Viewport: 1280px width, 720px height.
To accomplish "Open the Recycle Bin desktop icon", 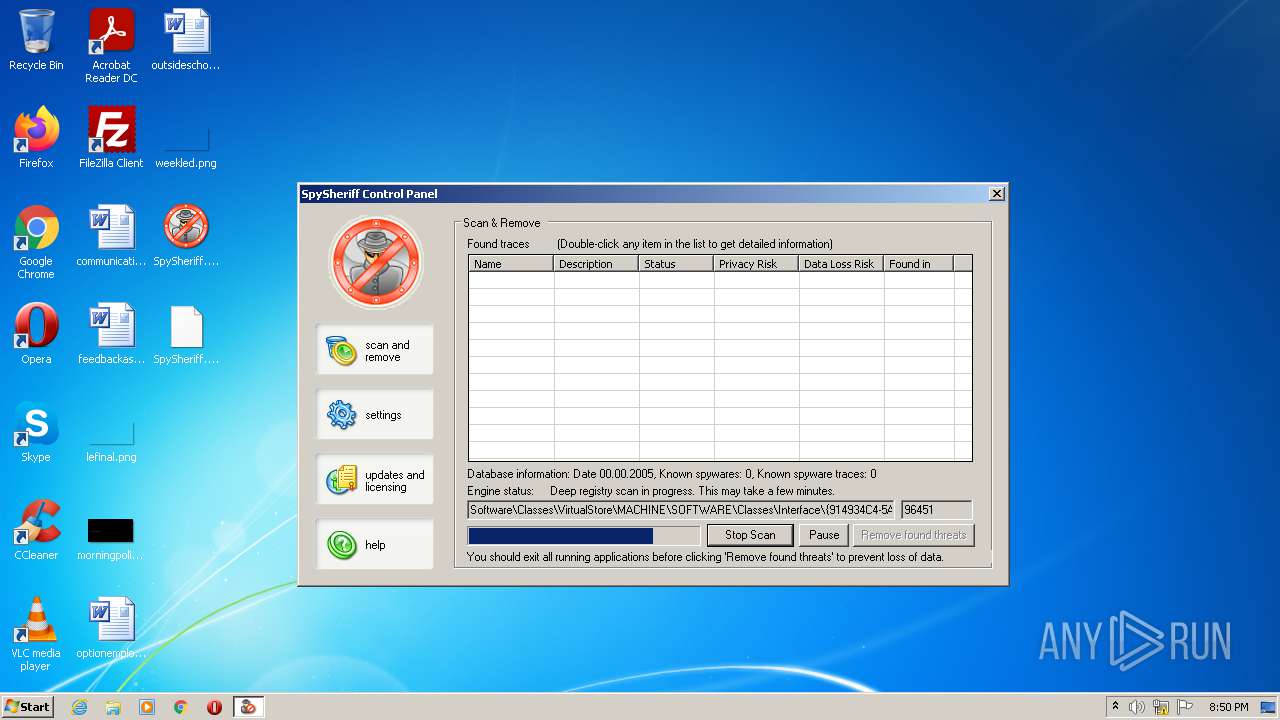I will click(x=36, y=40).
